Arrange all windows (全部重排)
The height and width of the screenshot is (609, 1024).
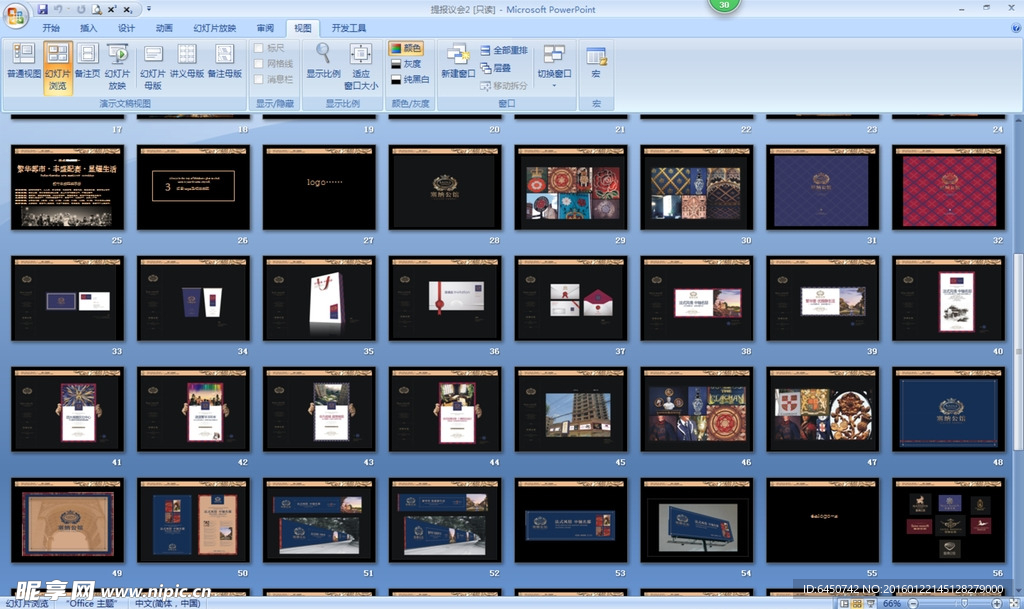point(504,50)
